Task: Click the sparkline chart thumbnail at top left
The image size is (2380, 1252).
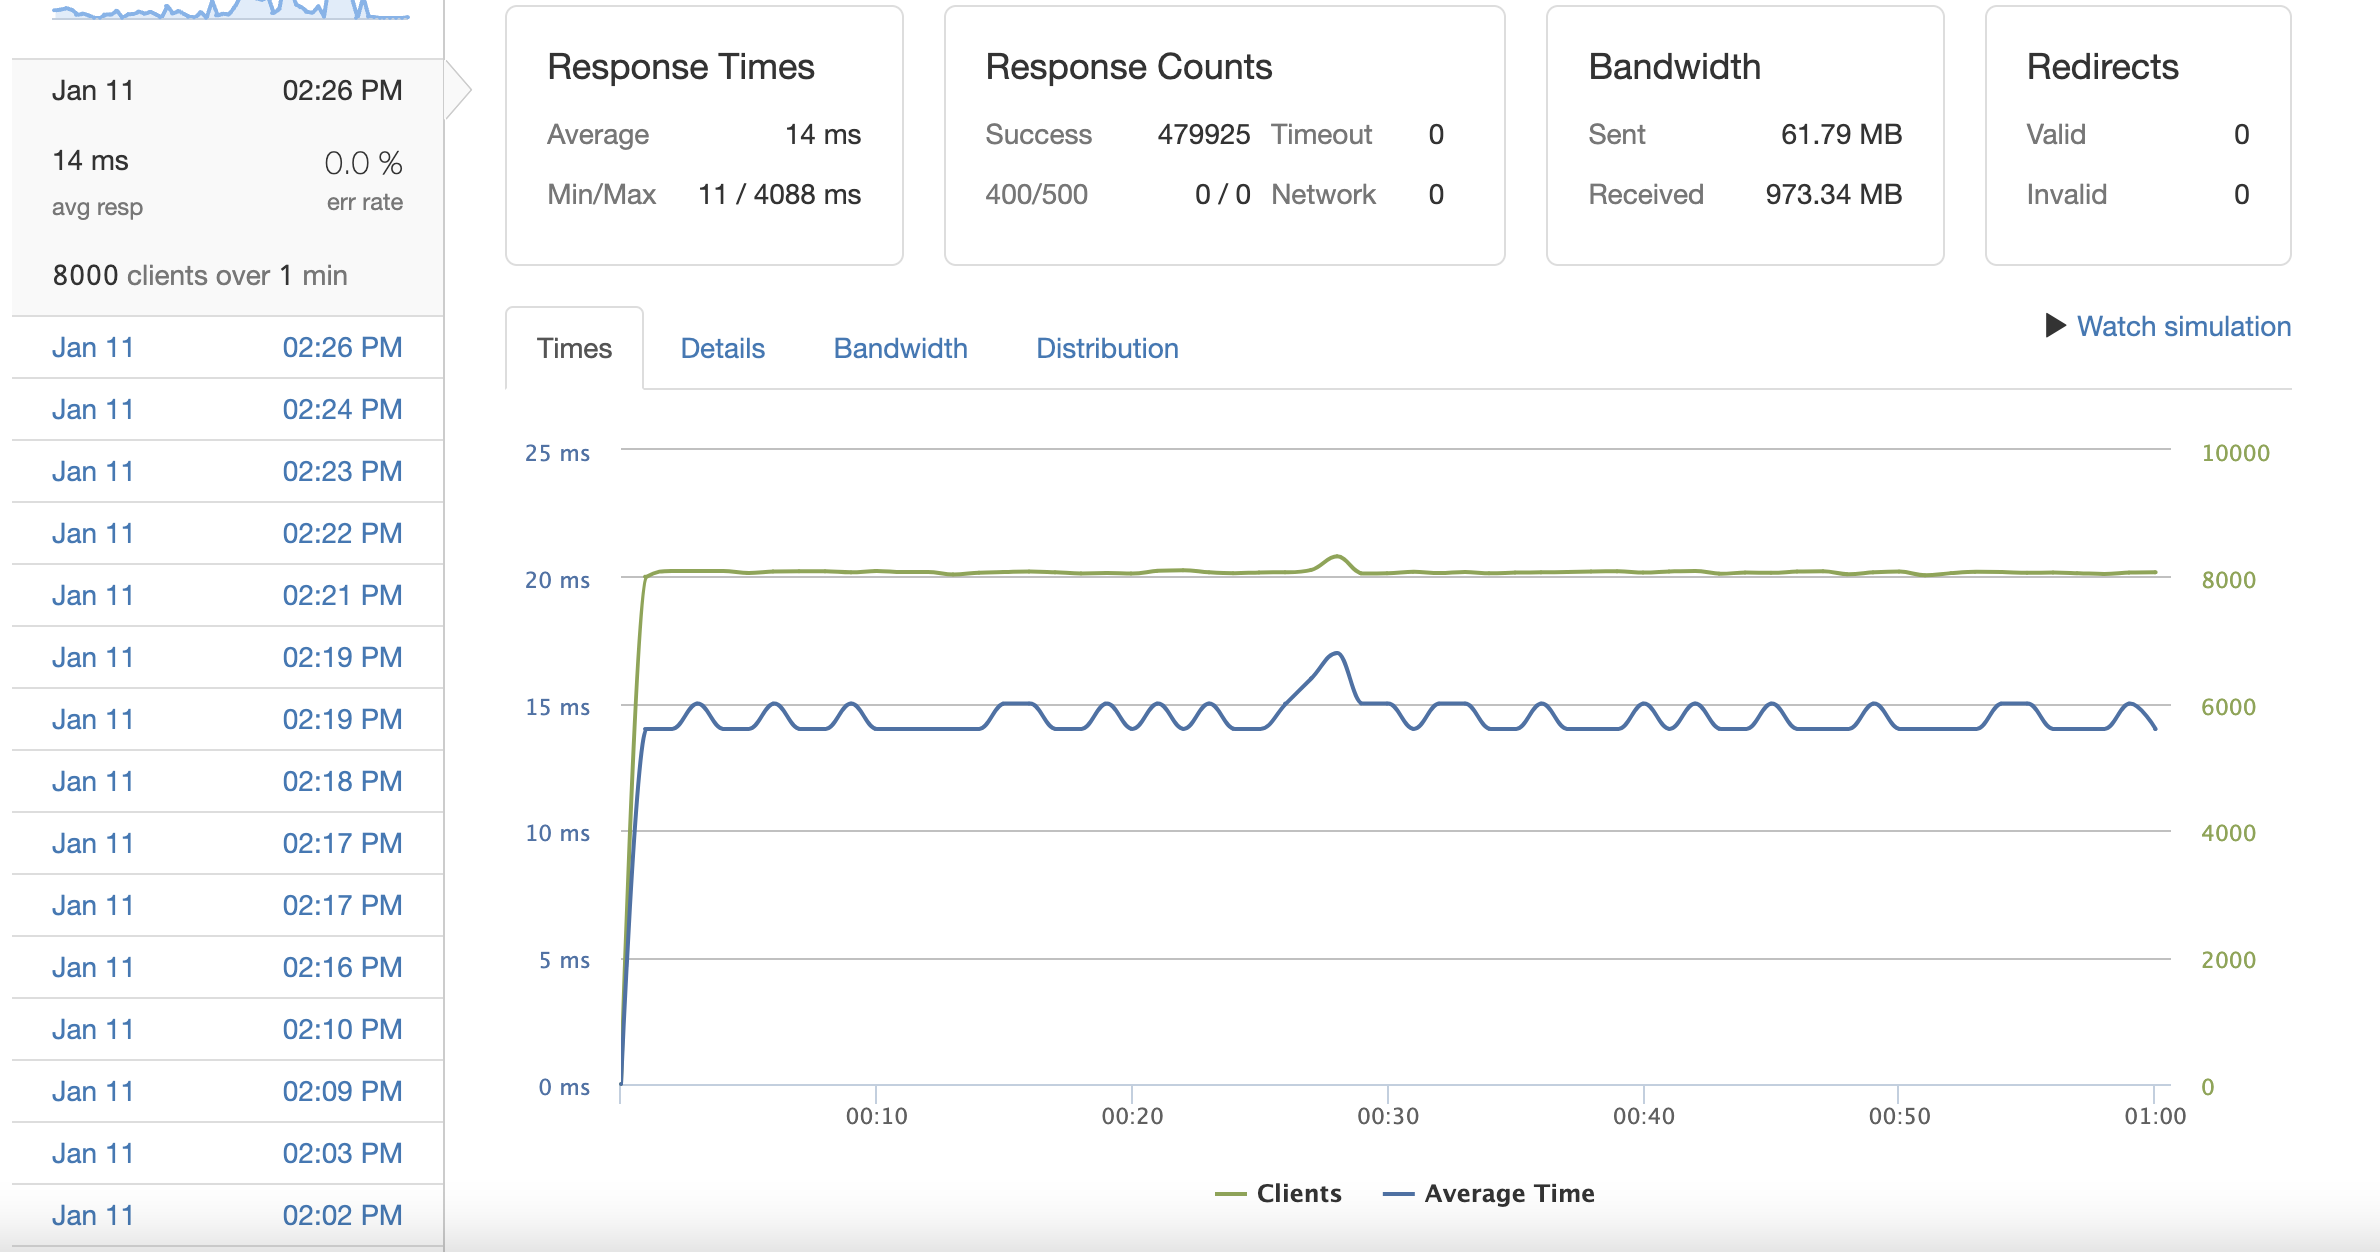Action: click(x=230, y=10)
